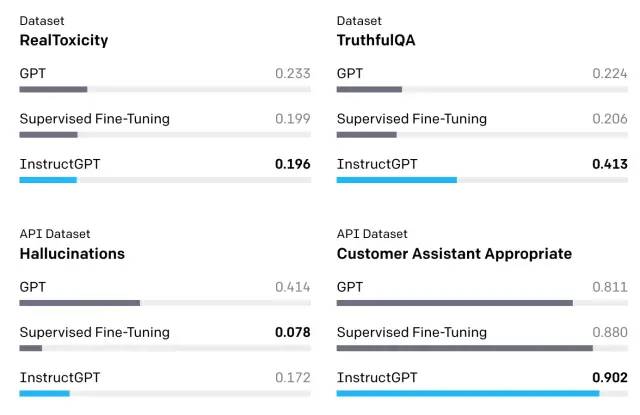Screen dimensions: 640x415
Task: Click the TruthfulQA dataset title
Action: [x=376, y=41]
